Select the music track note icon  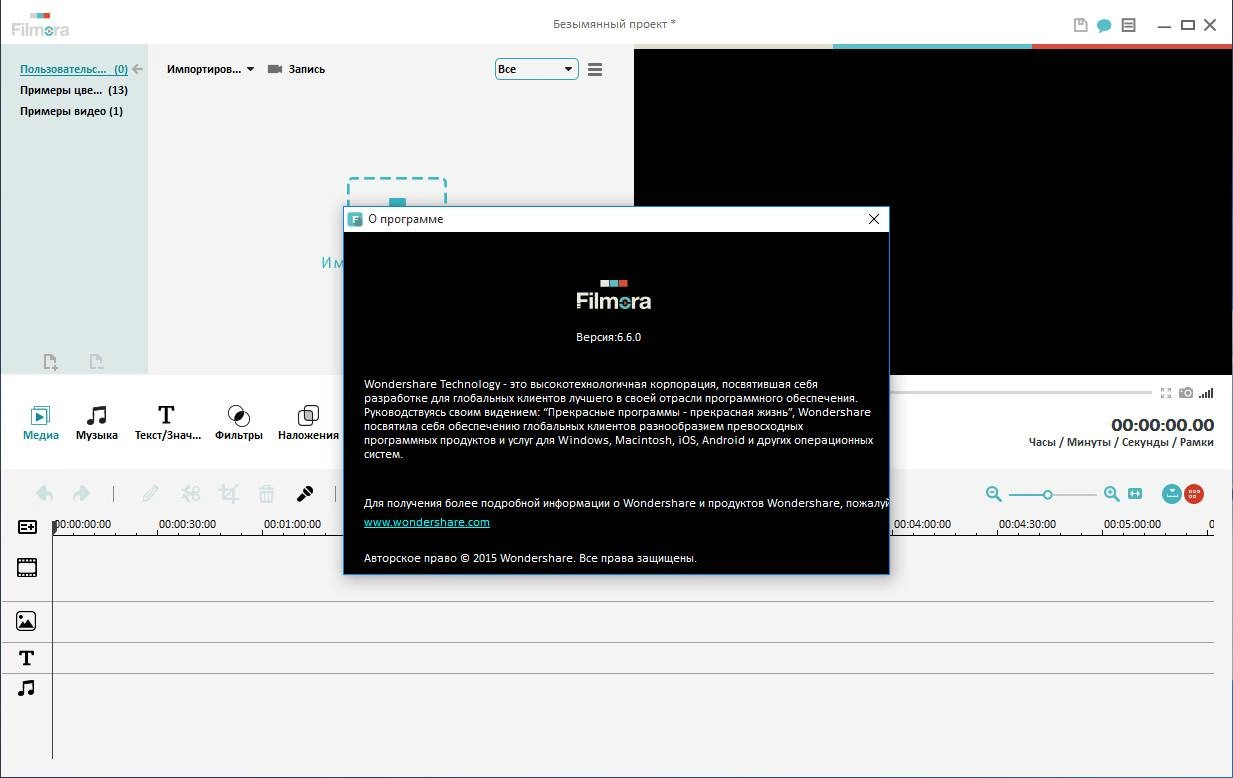click(27, 688)
